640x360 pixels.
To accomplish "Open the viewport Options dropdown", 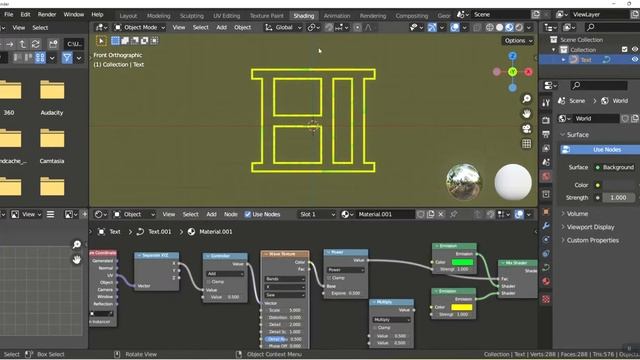I will tap(518, 41).
